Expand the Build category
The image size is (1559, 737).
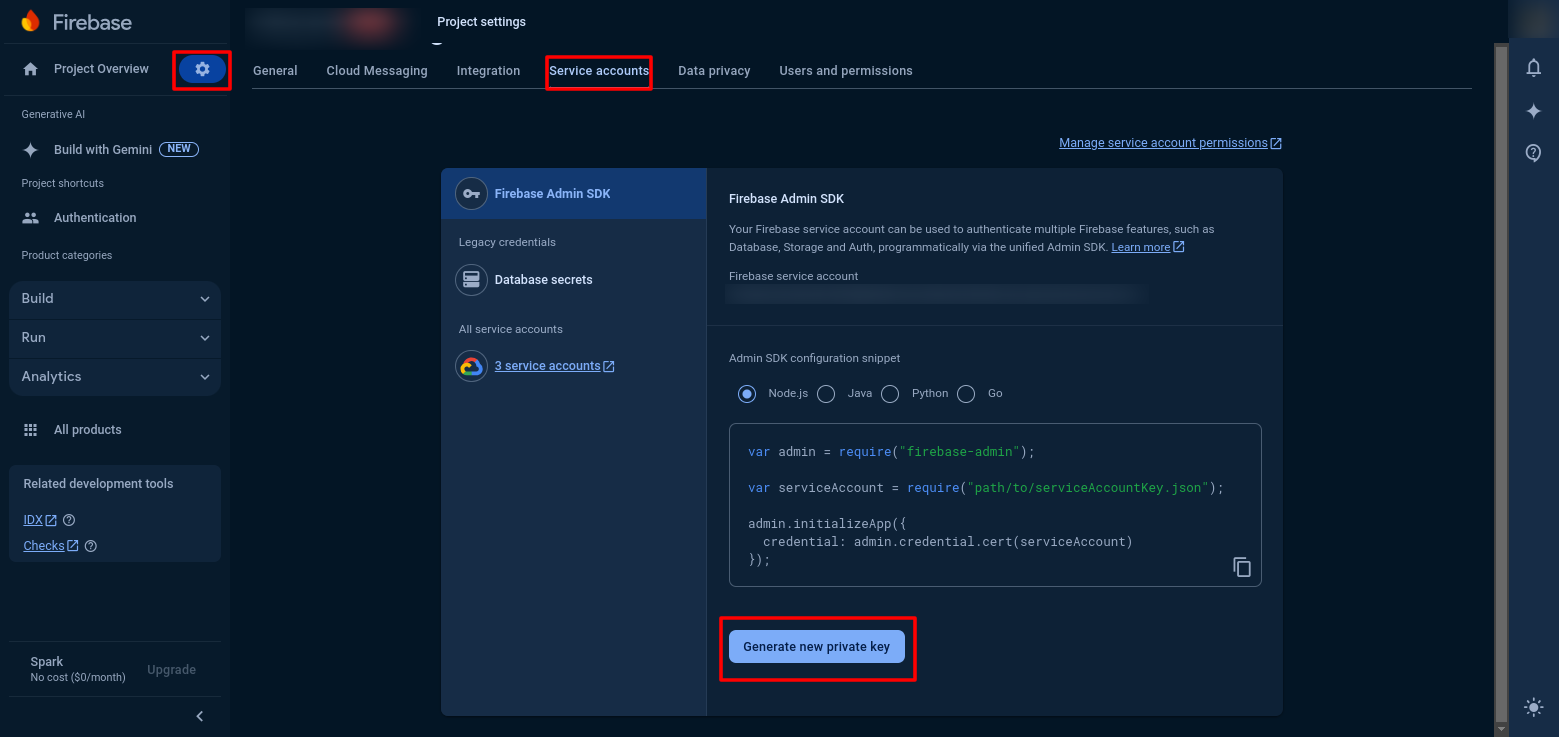click(x=115, y=299)
